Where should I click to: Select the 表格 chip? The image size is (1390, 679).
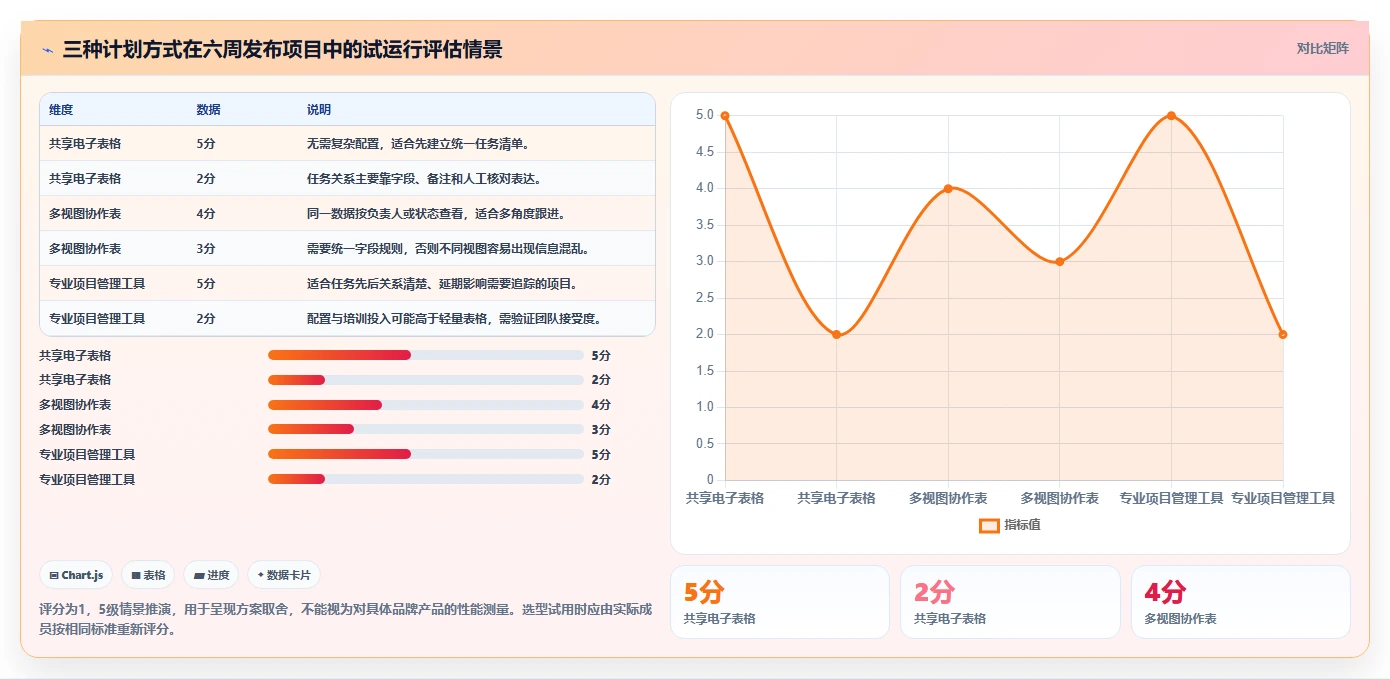pyautogui.click(x=148, y=575)
